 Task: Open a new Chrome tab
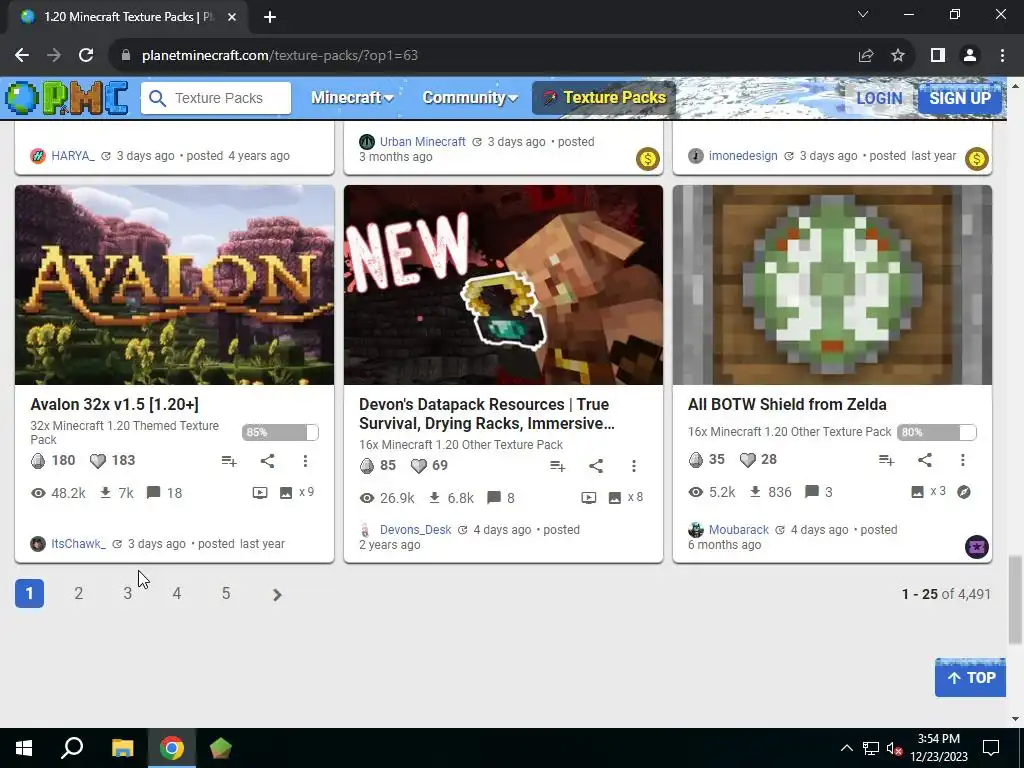click(x=270, y=17)
